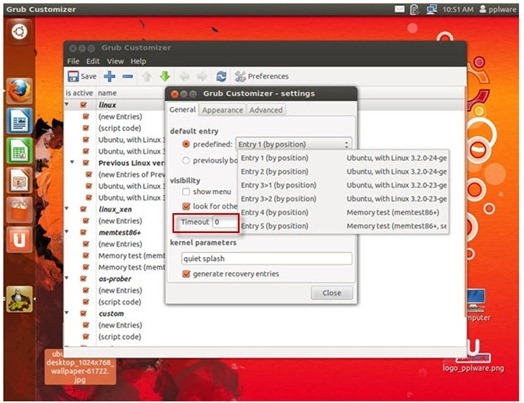The width and height of the screenshot is (524, 403).
Task: Choose Entry 2 (by position) in dropdown
Action: tap(344, 172)
